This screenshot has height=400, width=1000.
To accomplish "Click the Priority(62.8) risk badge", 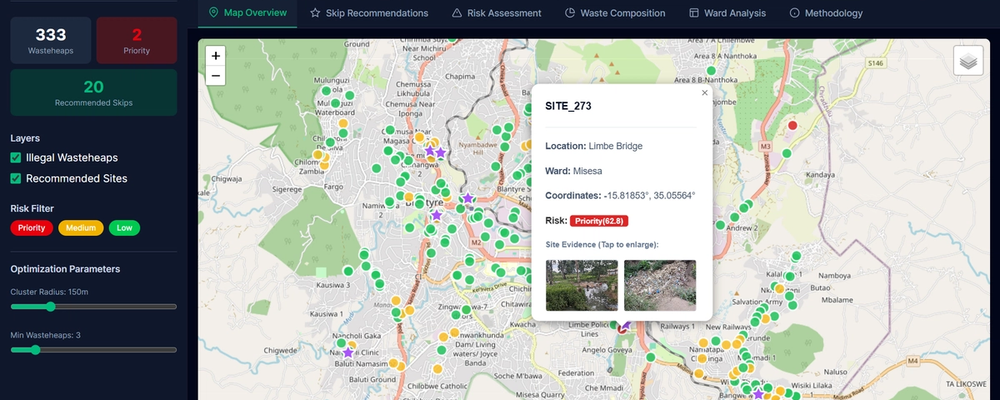I will 599,221.
